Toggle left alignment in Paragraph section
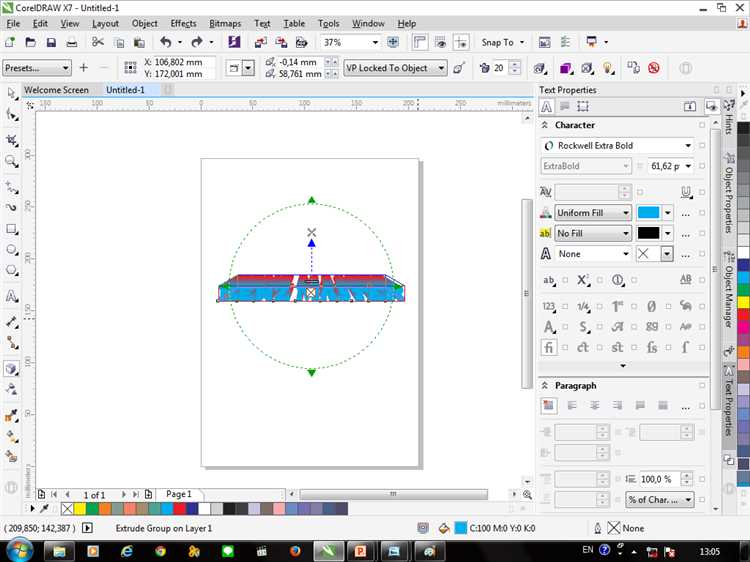The width and height of the screenshot is (750, 562). tap(572, 406)
